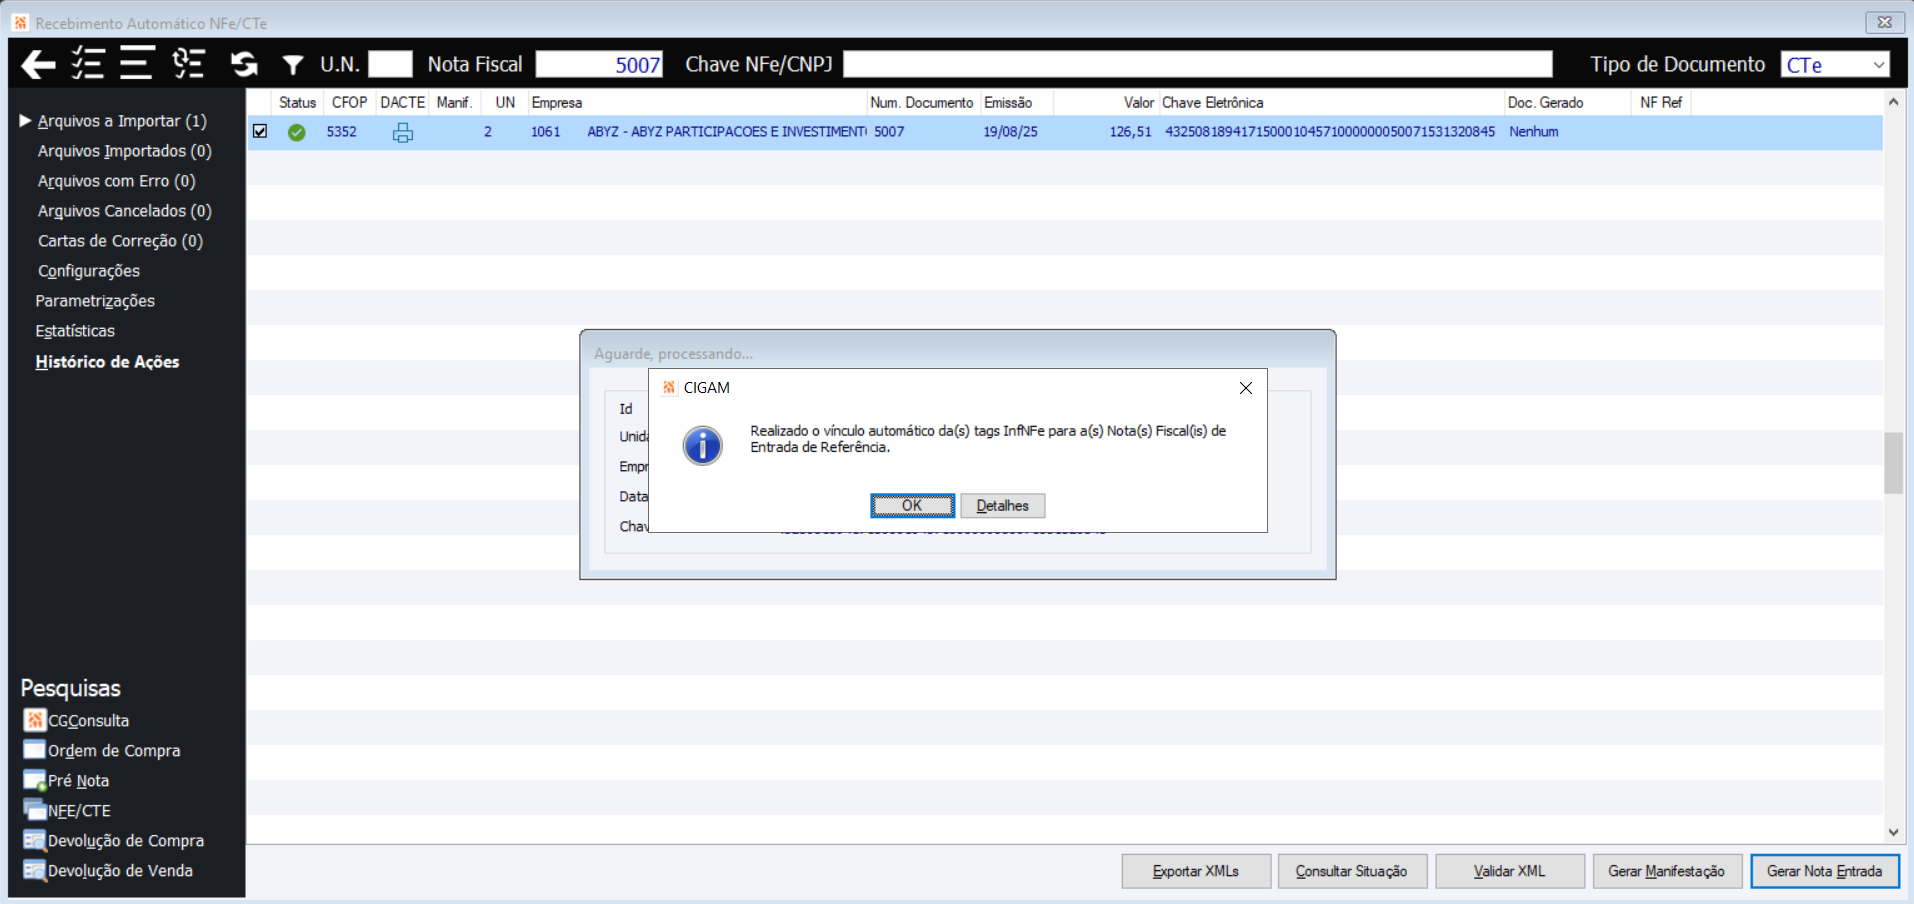Click the scrollbar up arrow of the grid
Screen dimensions: 1914x904
tap(1893, 102)
